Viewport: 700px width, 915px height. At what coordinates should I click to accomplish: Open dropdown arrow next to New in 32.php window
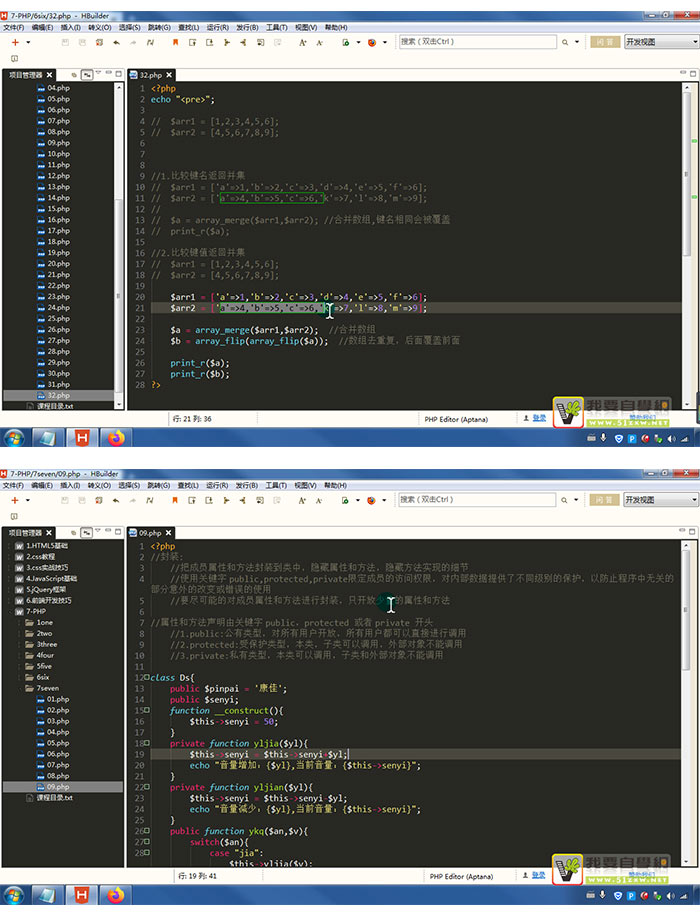point(28,42)
